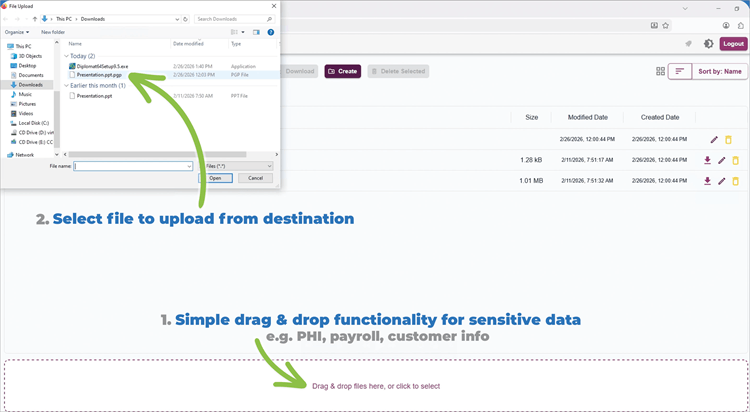Edit the first row folder entry
750x412 pixels.
point(714,140)
